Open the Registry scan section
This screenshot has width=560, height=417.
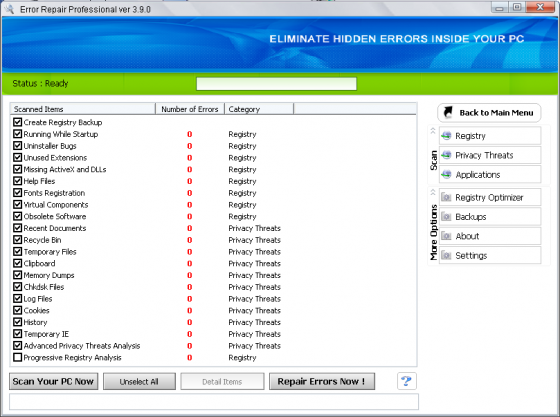point(490,136)
